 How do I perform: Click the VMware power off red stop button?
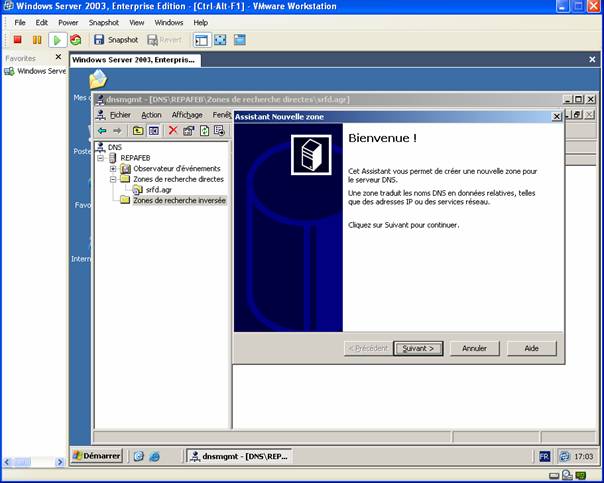[x=17, y=40]
